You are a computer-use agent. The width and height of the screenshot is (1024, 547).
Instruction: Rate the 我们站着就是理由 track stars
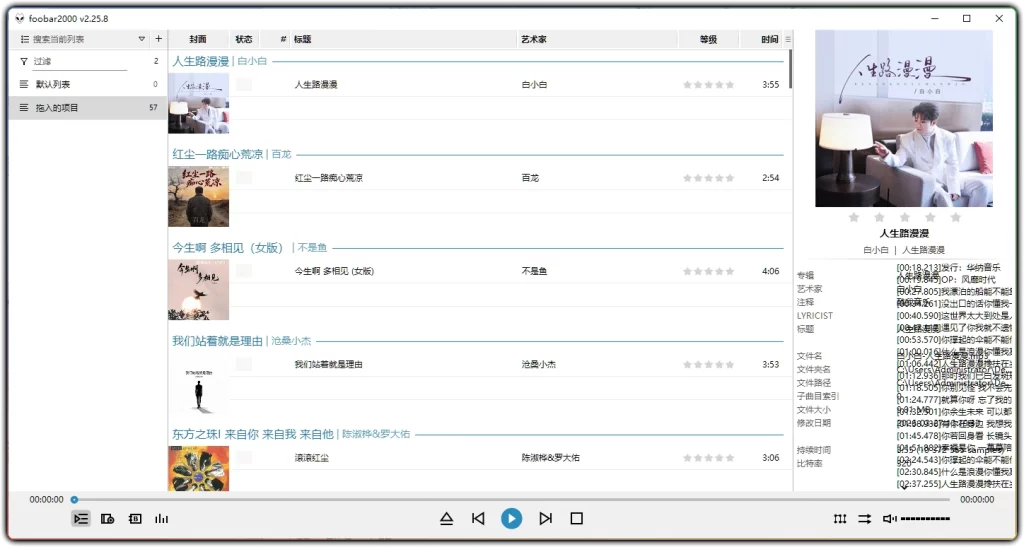[x=709, y=364]
